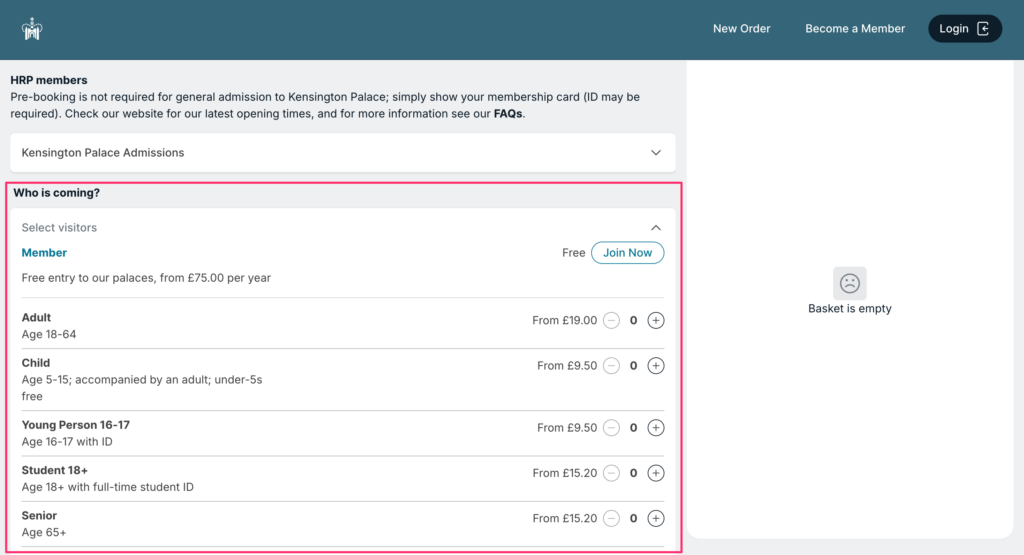
Task: Add one Student 18+ ticket
Action: point(656,473)
